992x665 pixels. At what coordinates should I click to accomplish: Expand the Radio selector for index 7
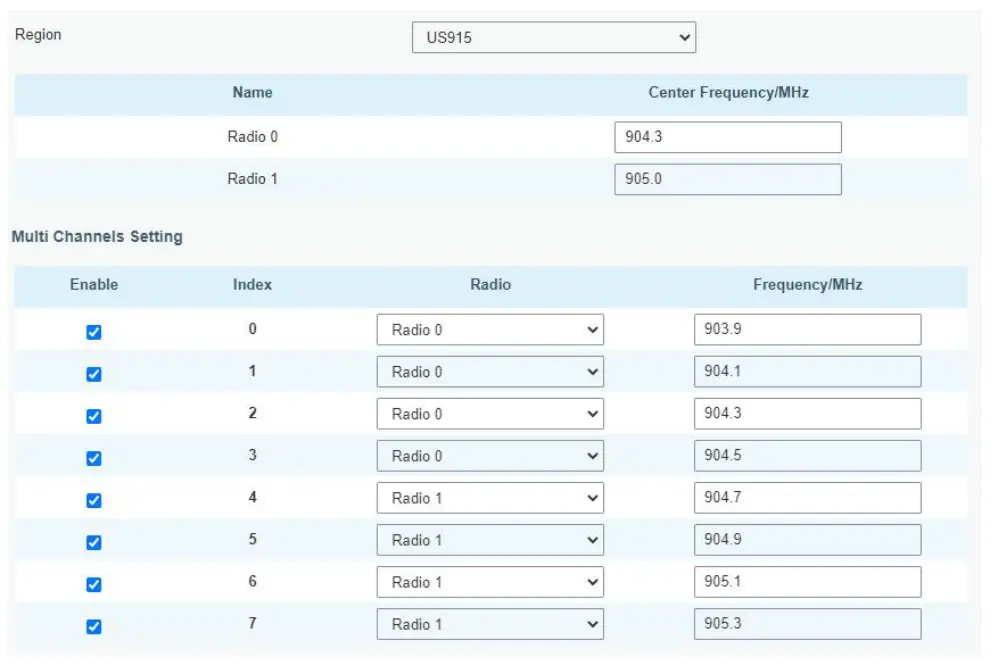pyautogui.click(x=490, y=625)
